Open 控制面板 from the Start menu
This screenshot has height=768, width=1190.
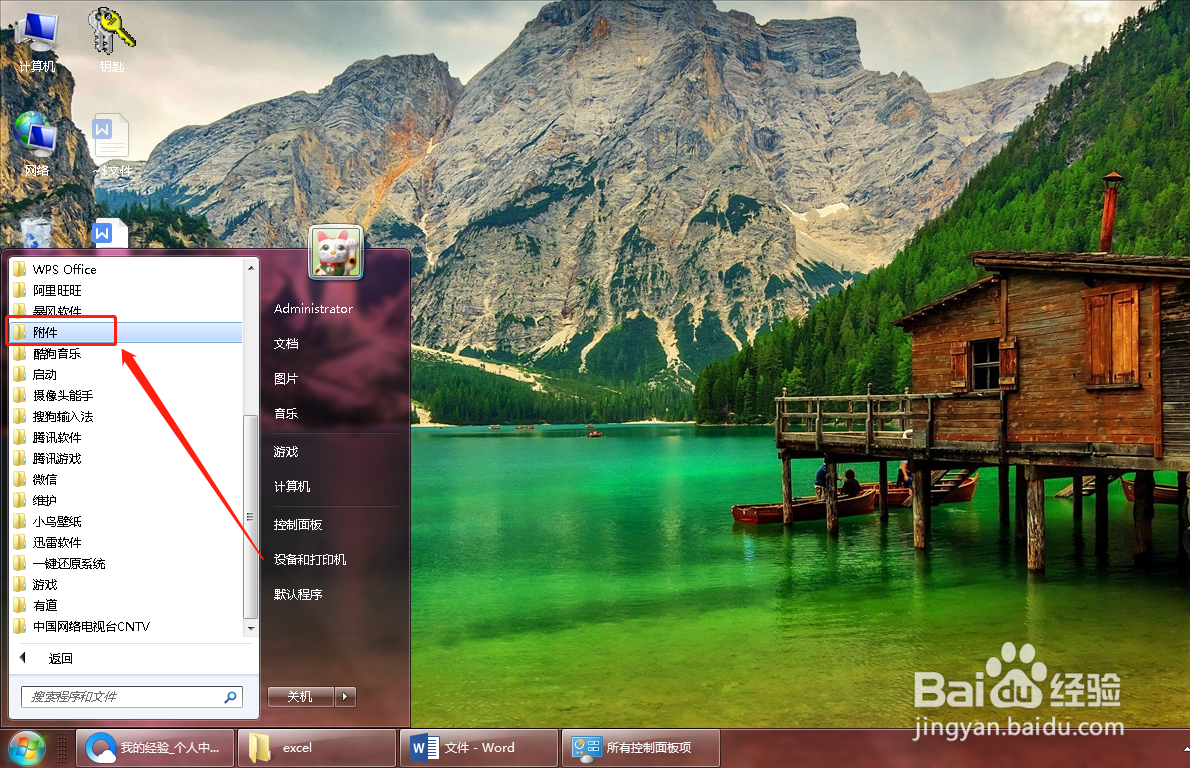[x=298, y=524]
